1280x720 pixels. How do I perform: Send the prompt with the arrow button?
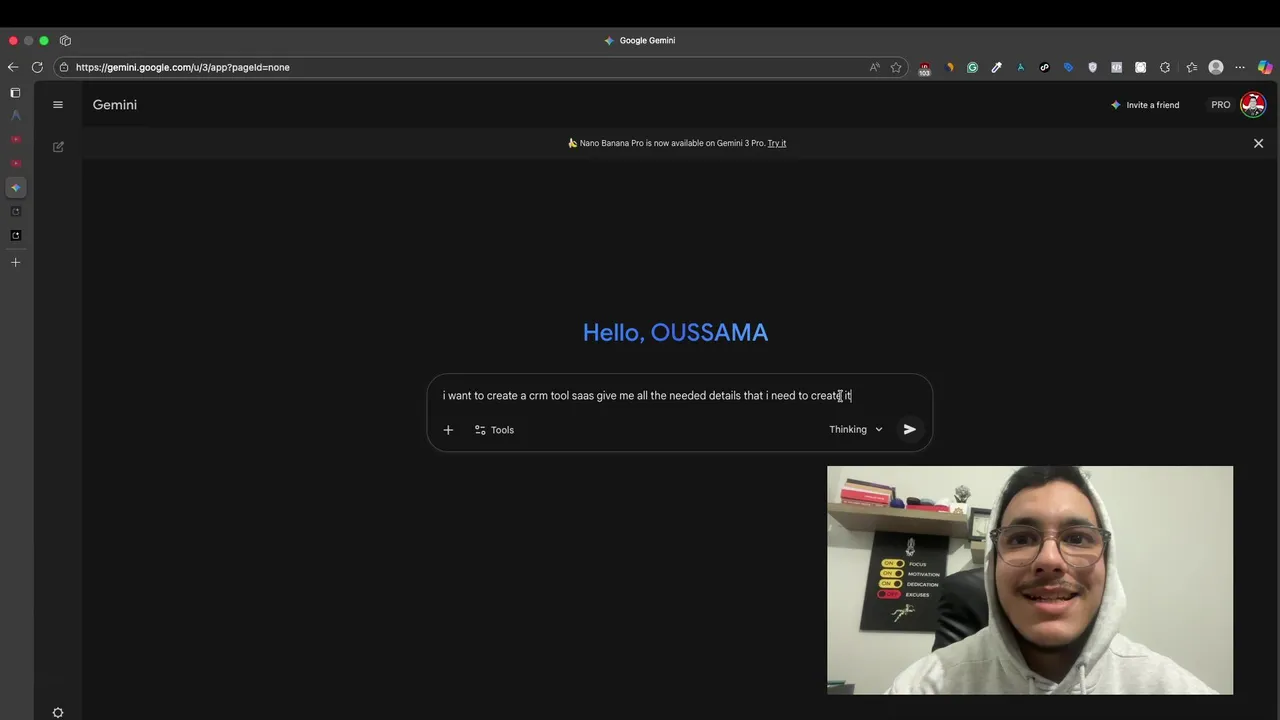click(910, 429)
